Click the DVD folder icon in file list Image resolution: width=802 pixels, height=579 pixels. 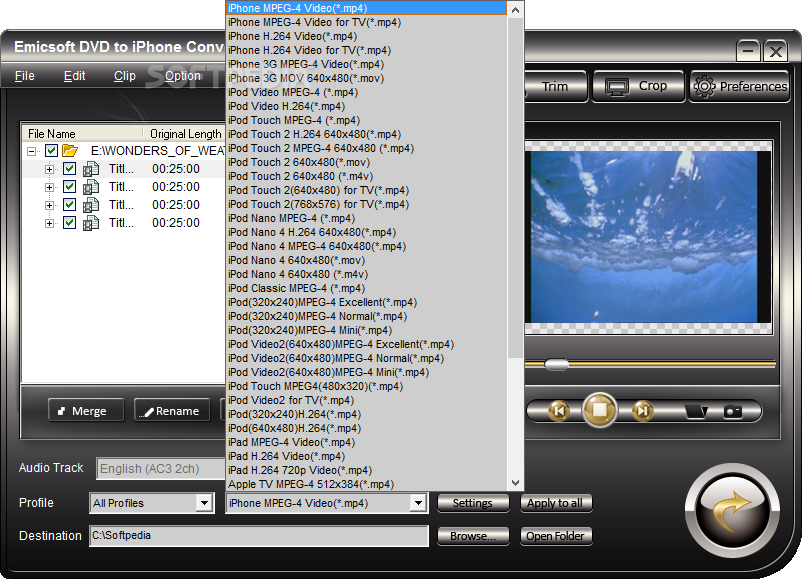point(70,150)
